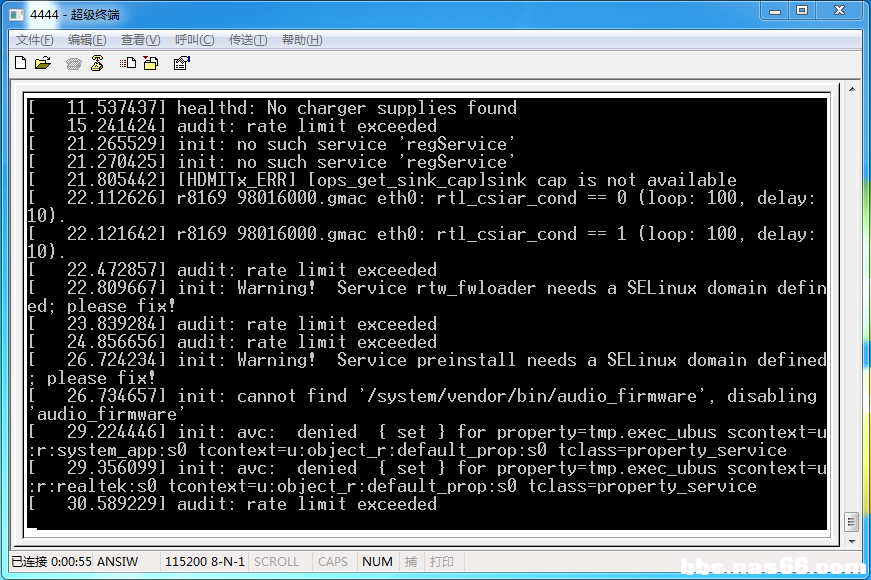Click the Disconnect toolbar icon

coord(97,63)
